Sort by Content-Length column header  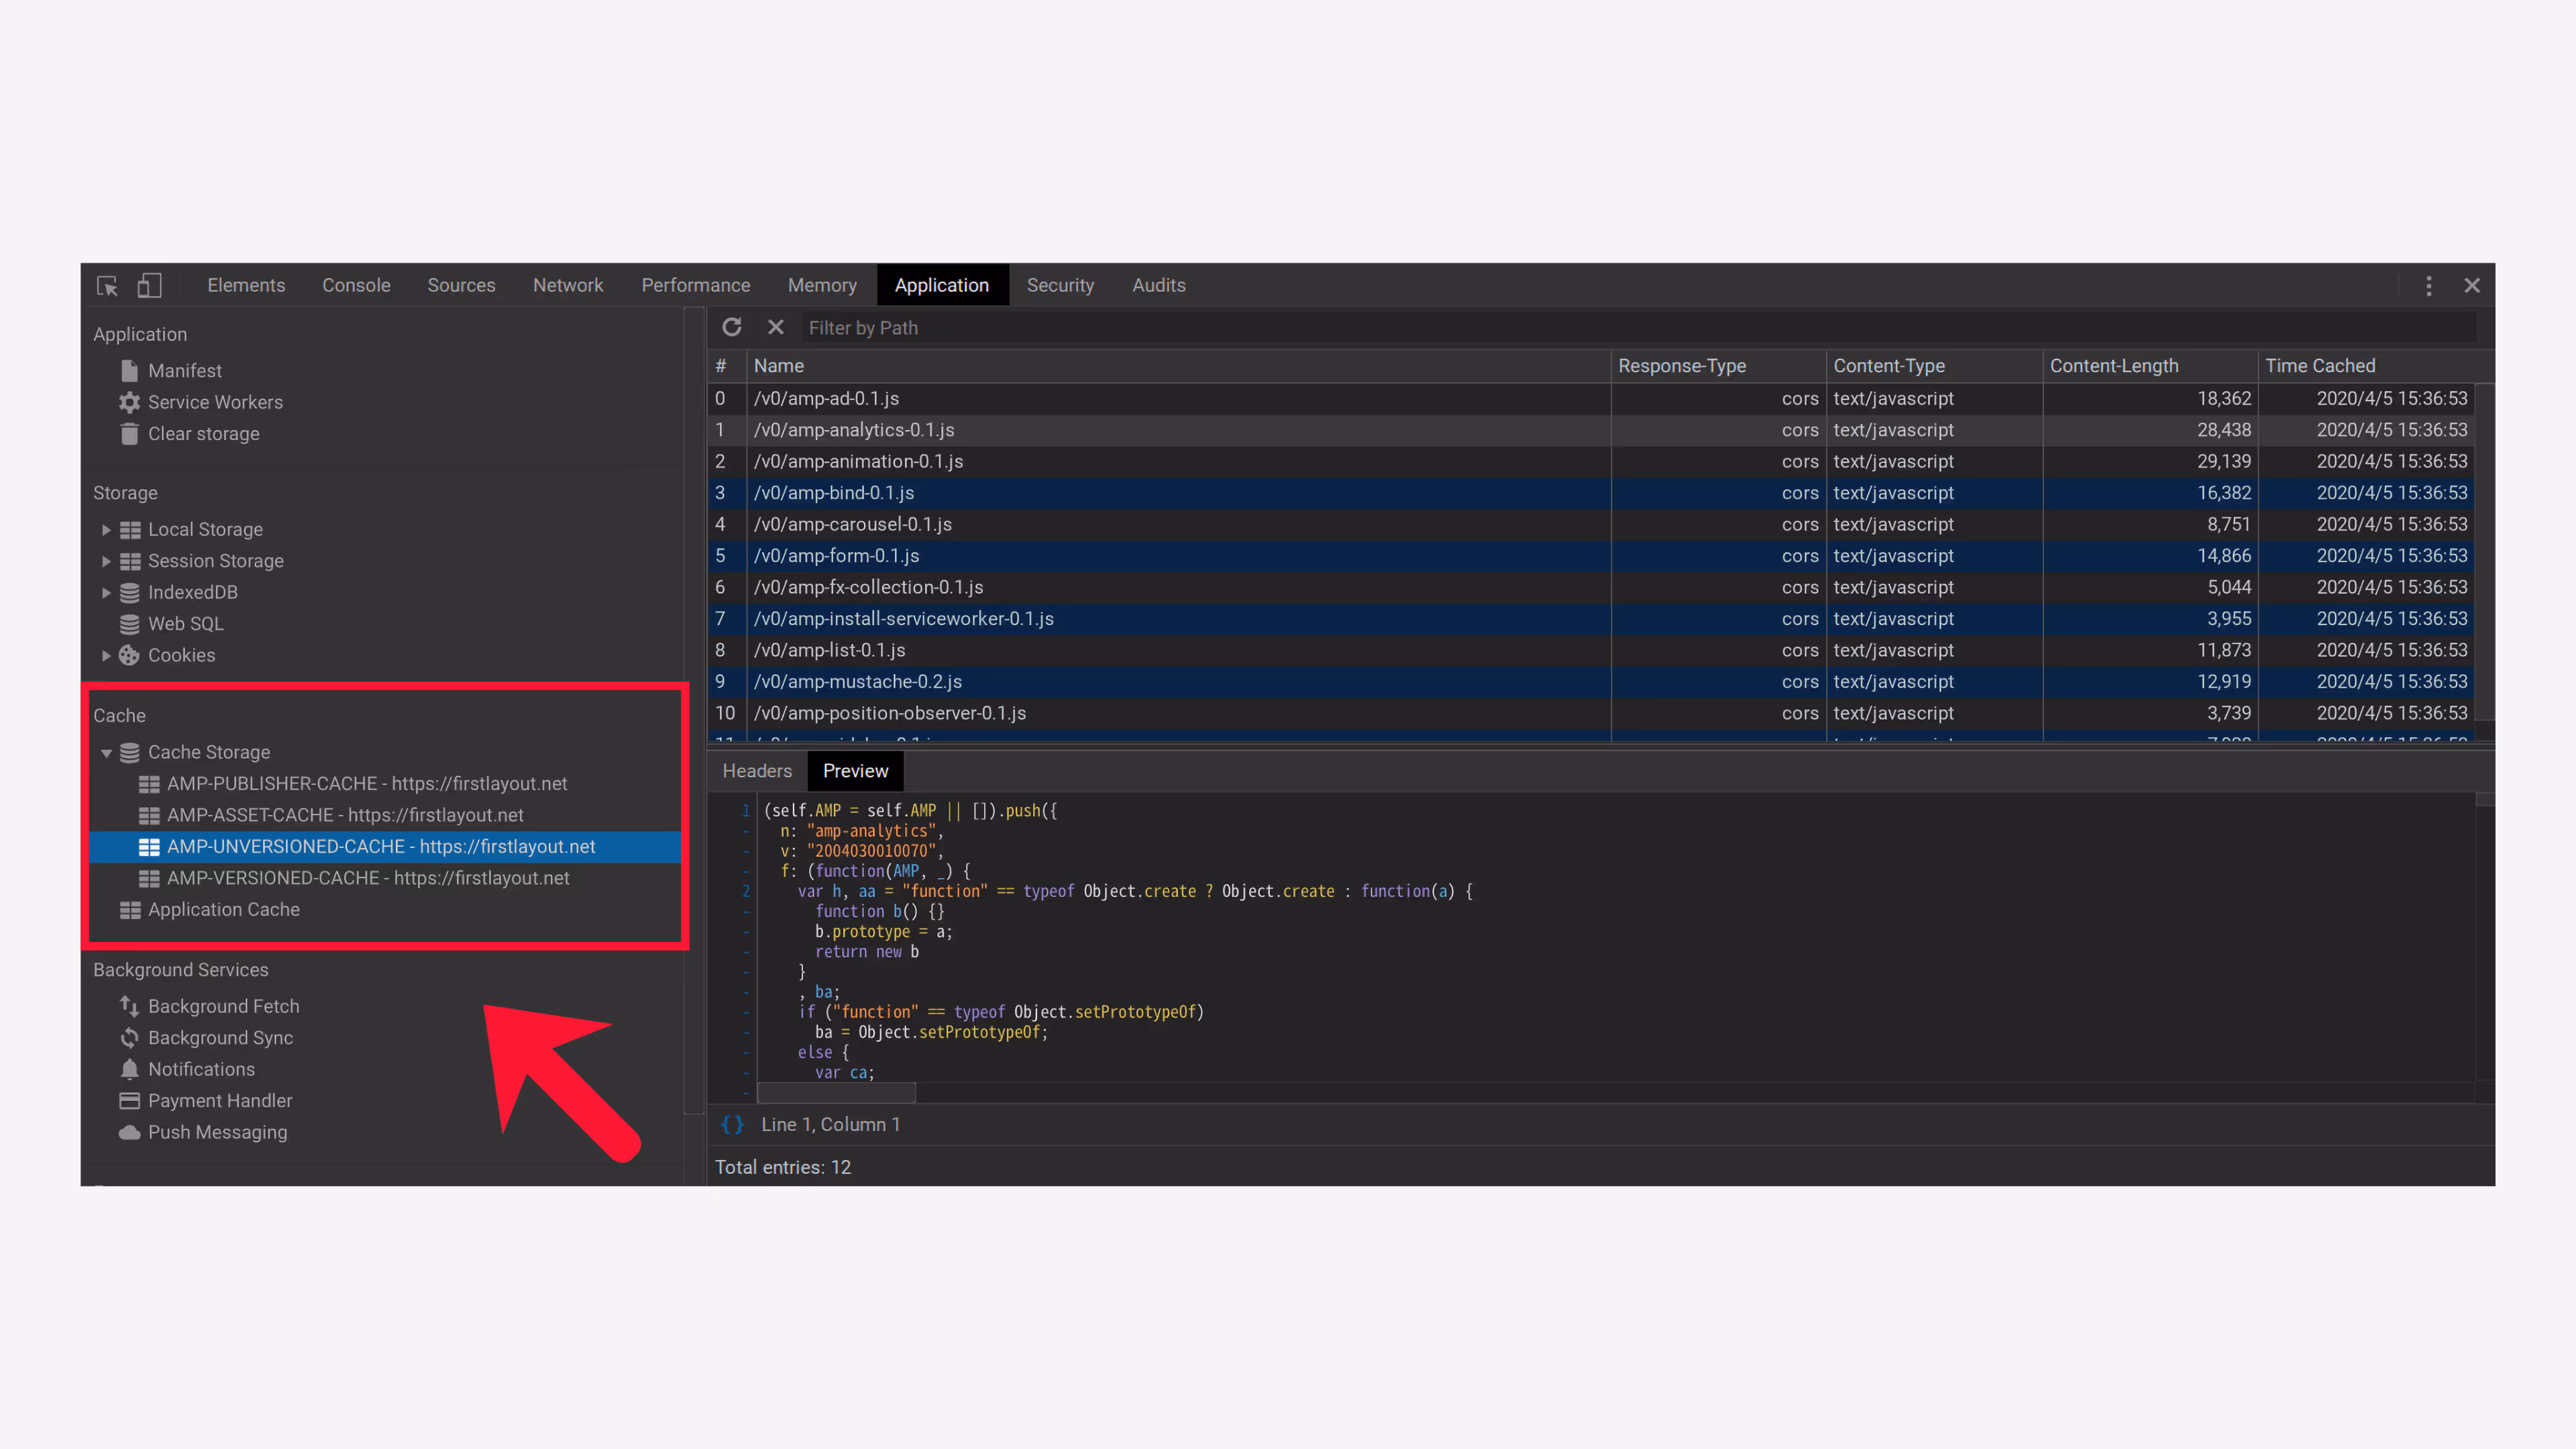pos(2150,366)
